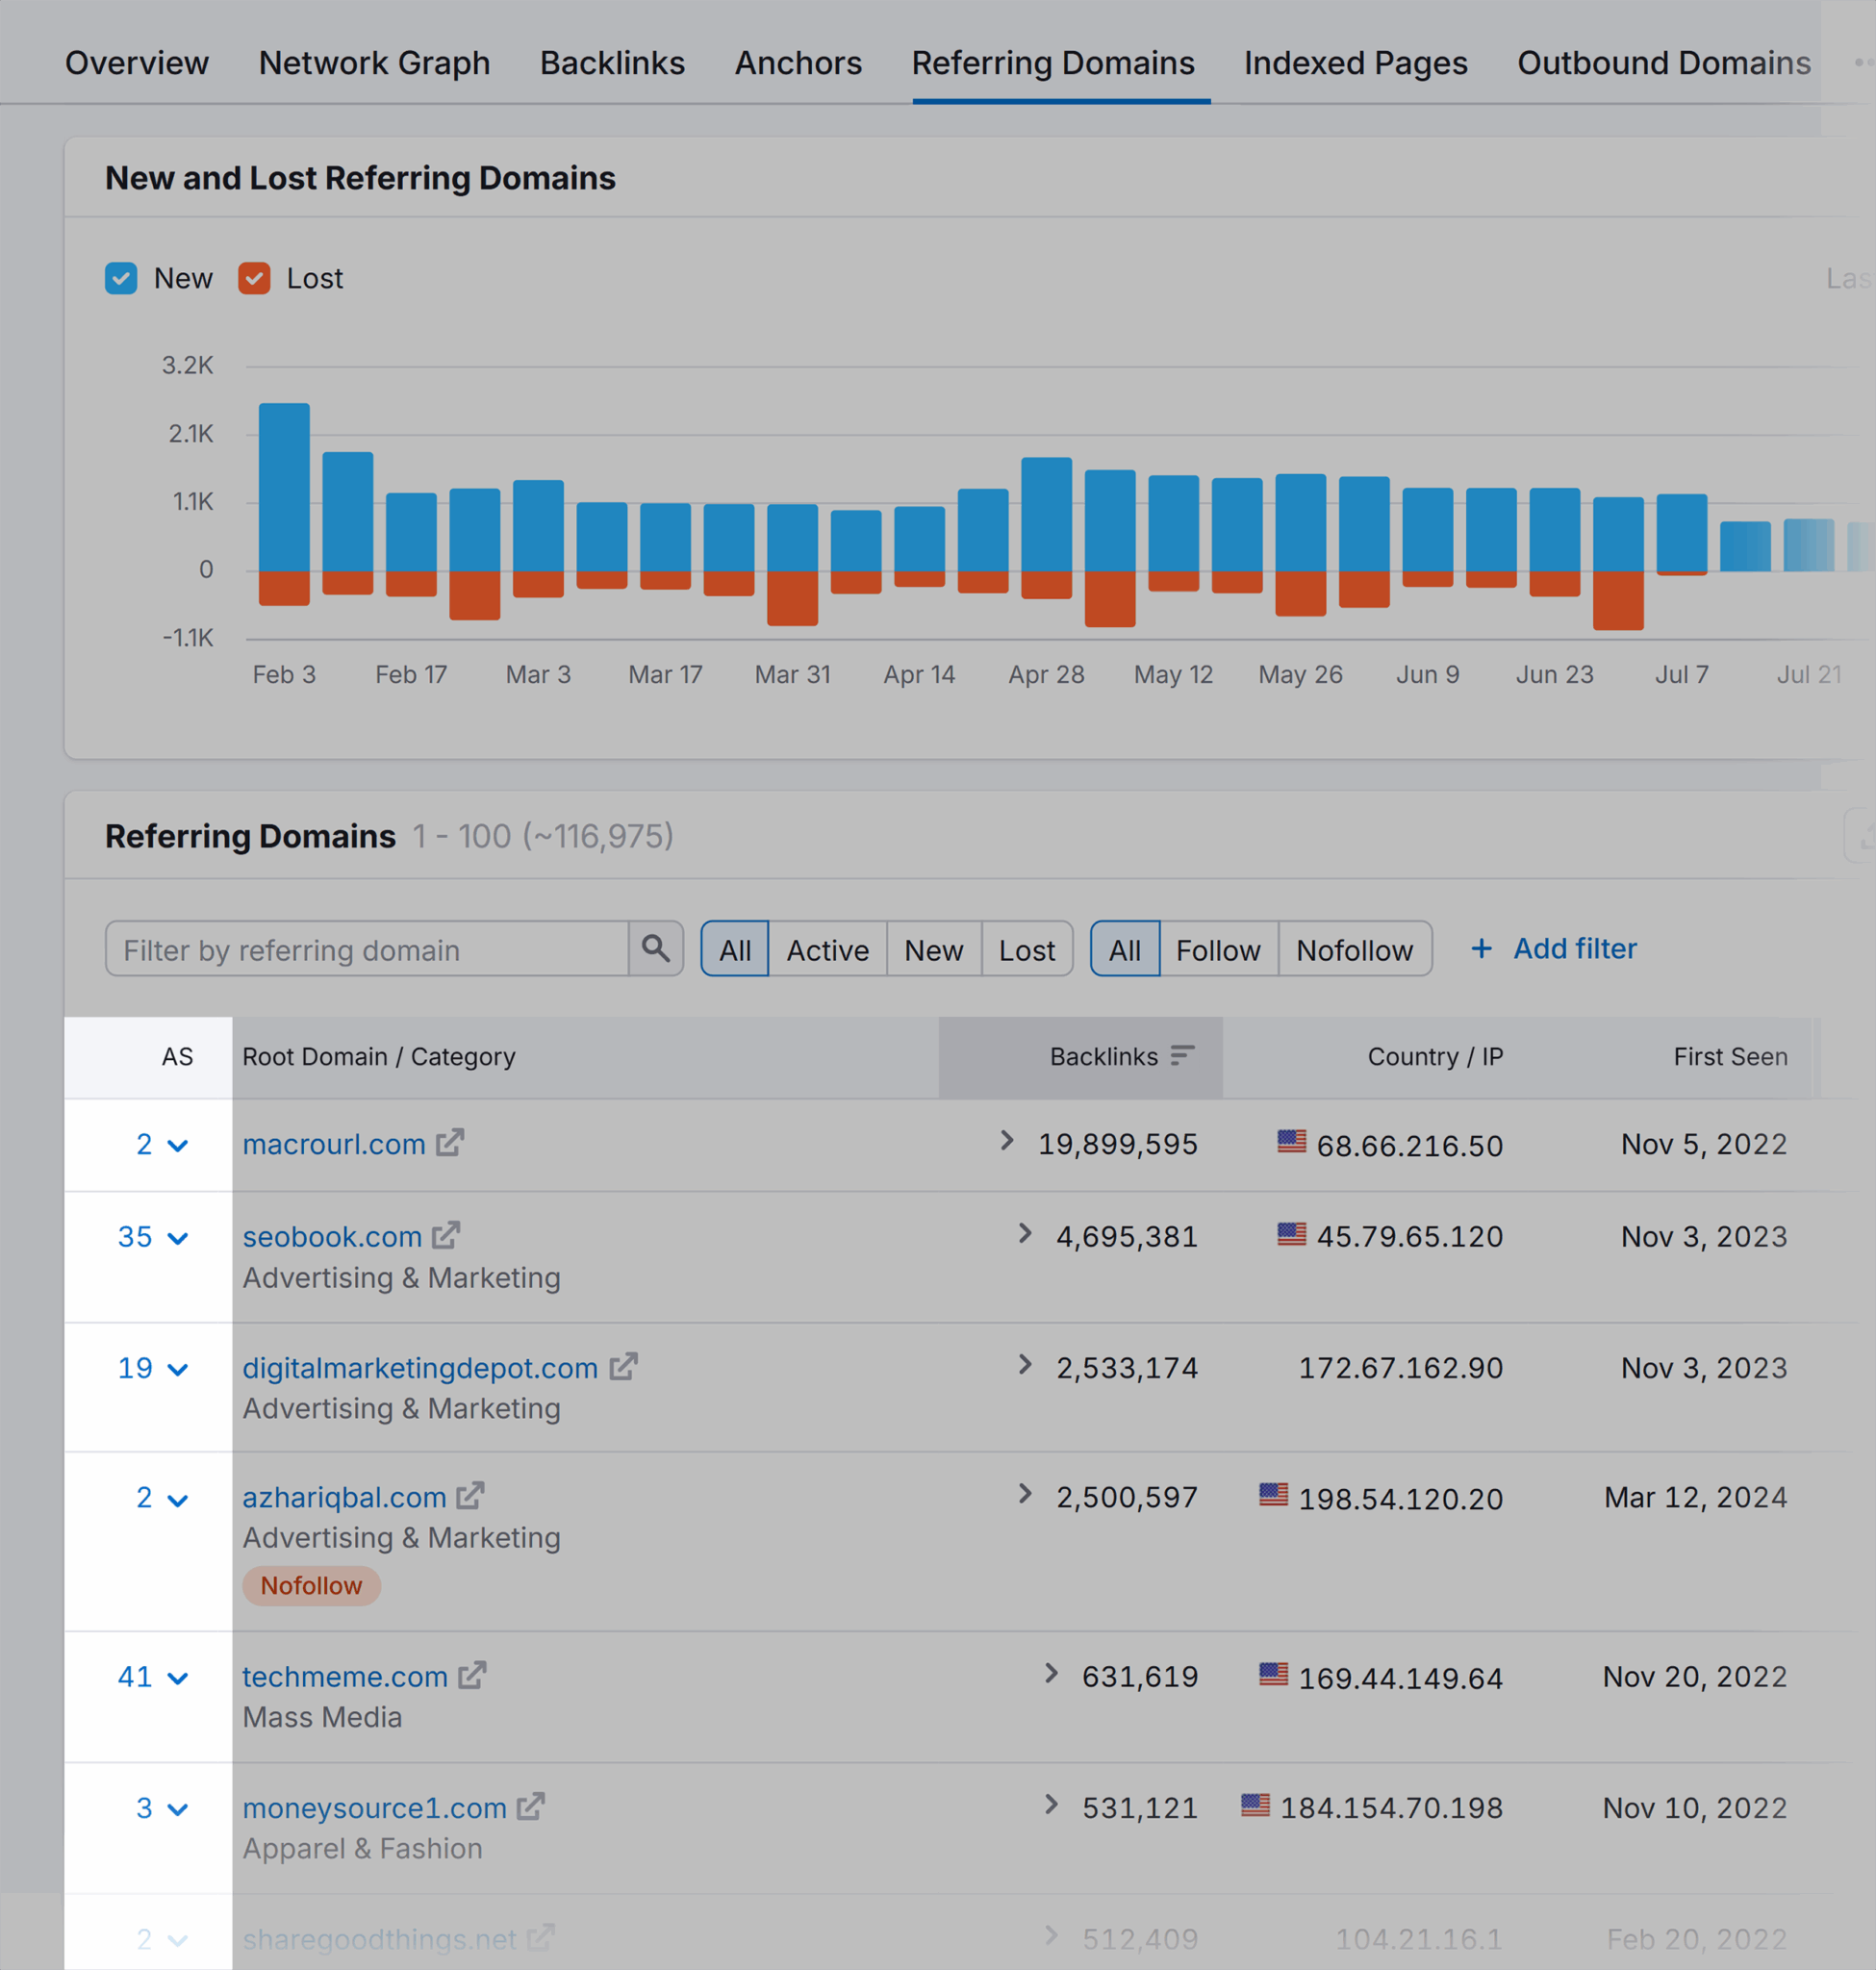Expand backlinks arrow for 531,121 count
The height and width of the screenshot is (1970, 1876).
pyautogui.click(x=1051, y=1805)
